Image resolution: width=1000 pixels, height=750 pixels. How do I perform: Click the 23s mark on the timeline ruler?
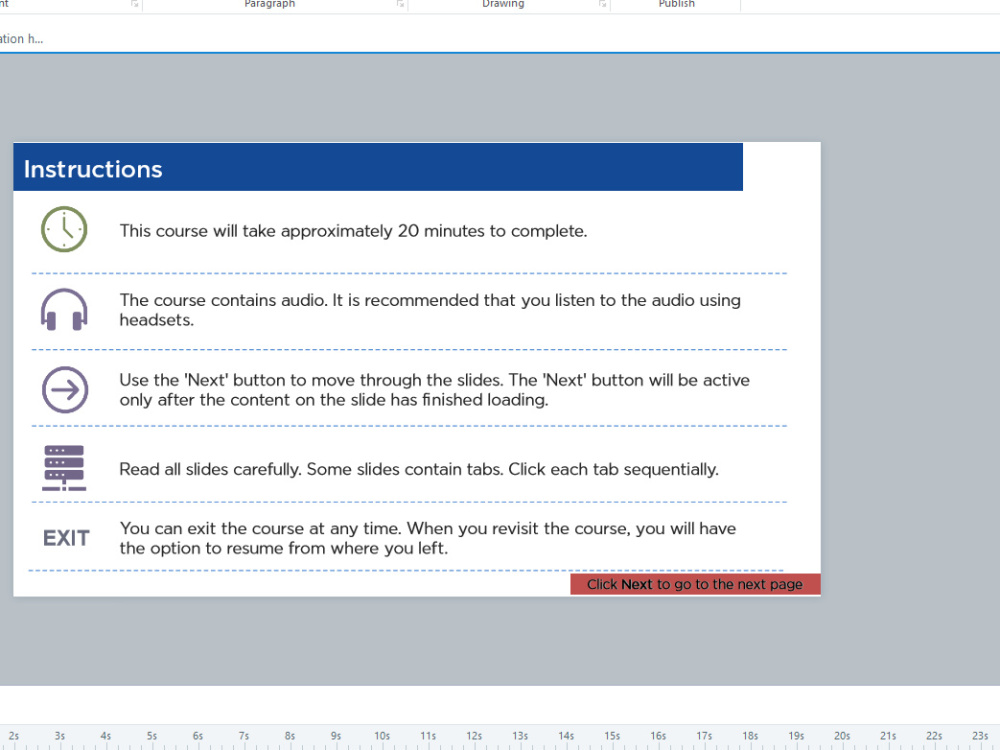coord(980,736)
